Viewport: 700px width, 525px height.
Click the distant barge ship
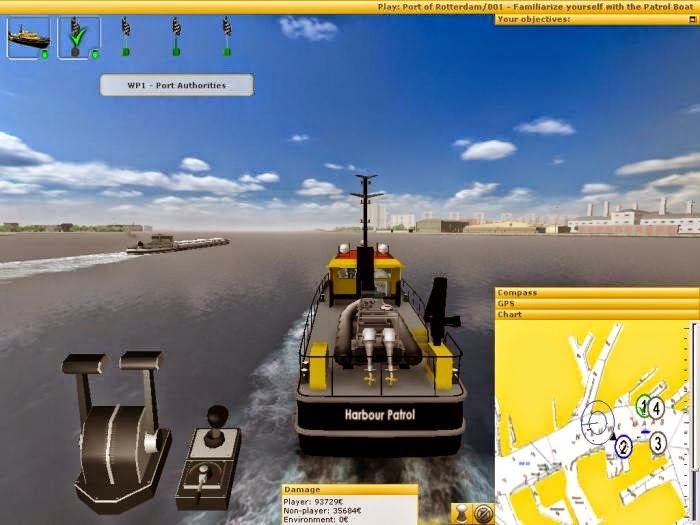click(x=178, y=244)
